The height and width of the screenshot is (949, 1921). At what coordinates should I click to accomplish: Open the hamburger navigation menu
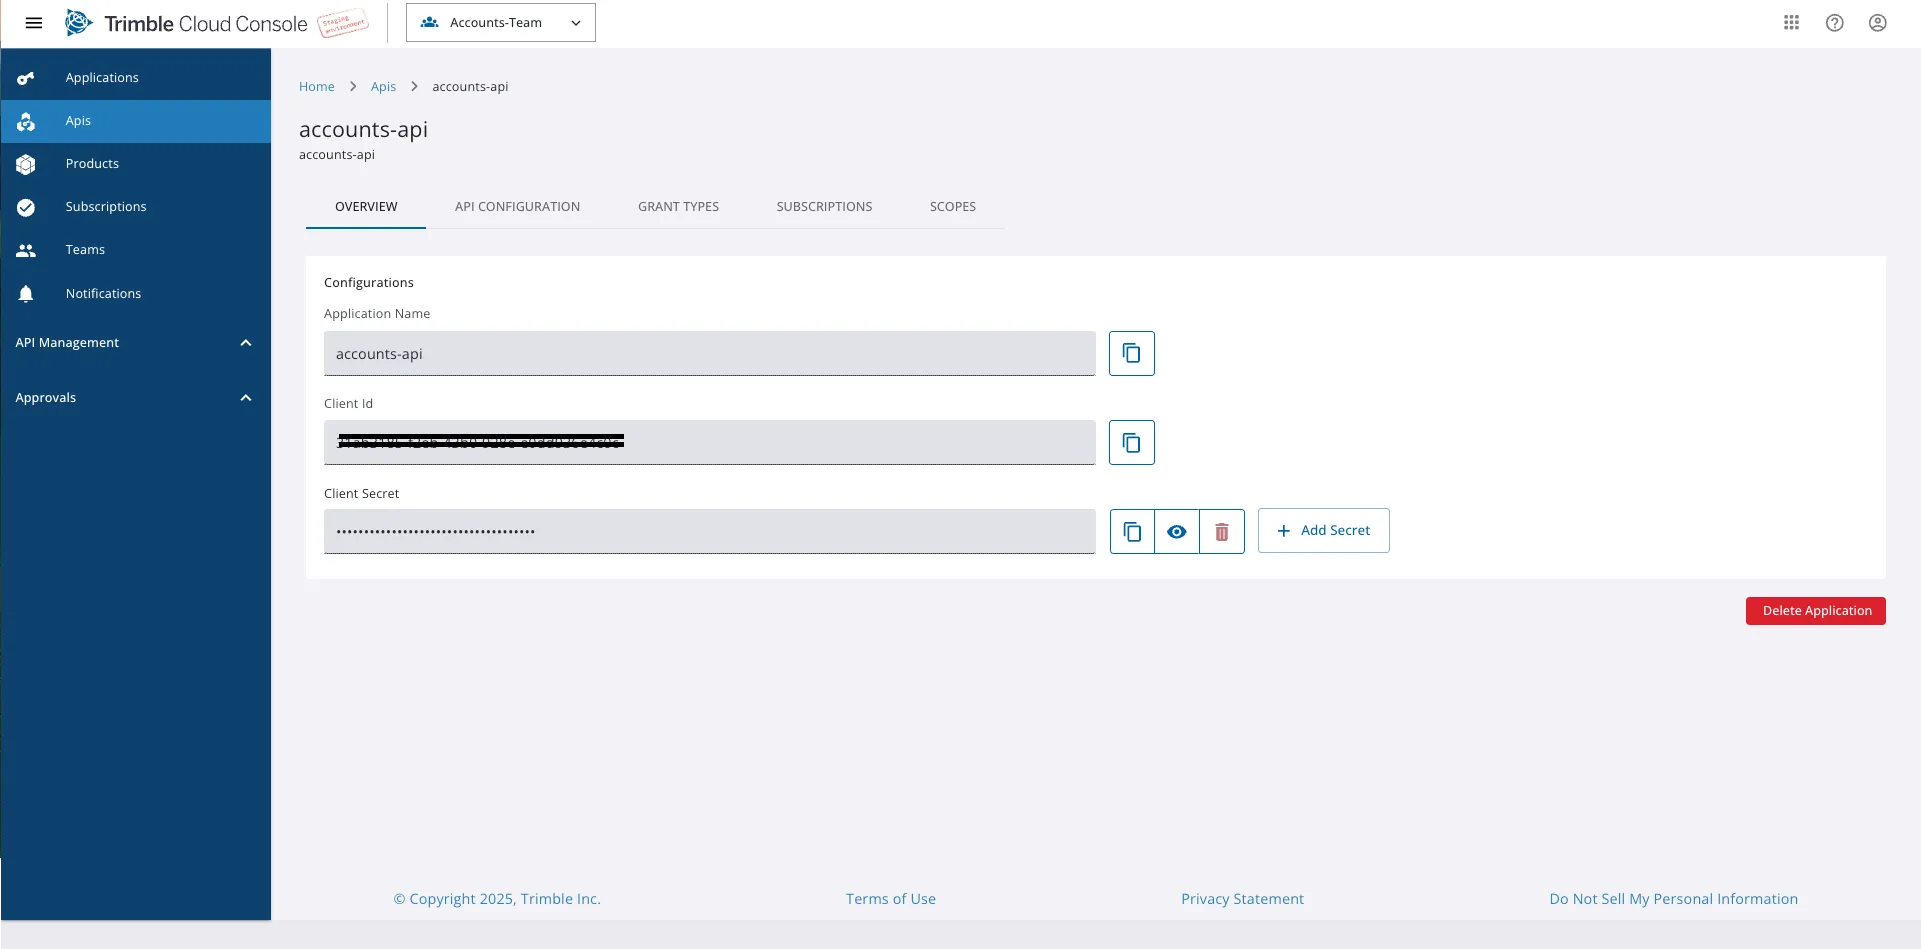pyautogui.click(x=33, y=23)
